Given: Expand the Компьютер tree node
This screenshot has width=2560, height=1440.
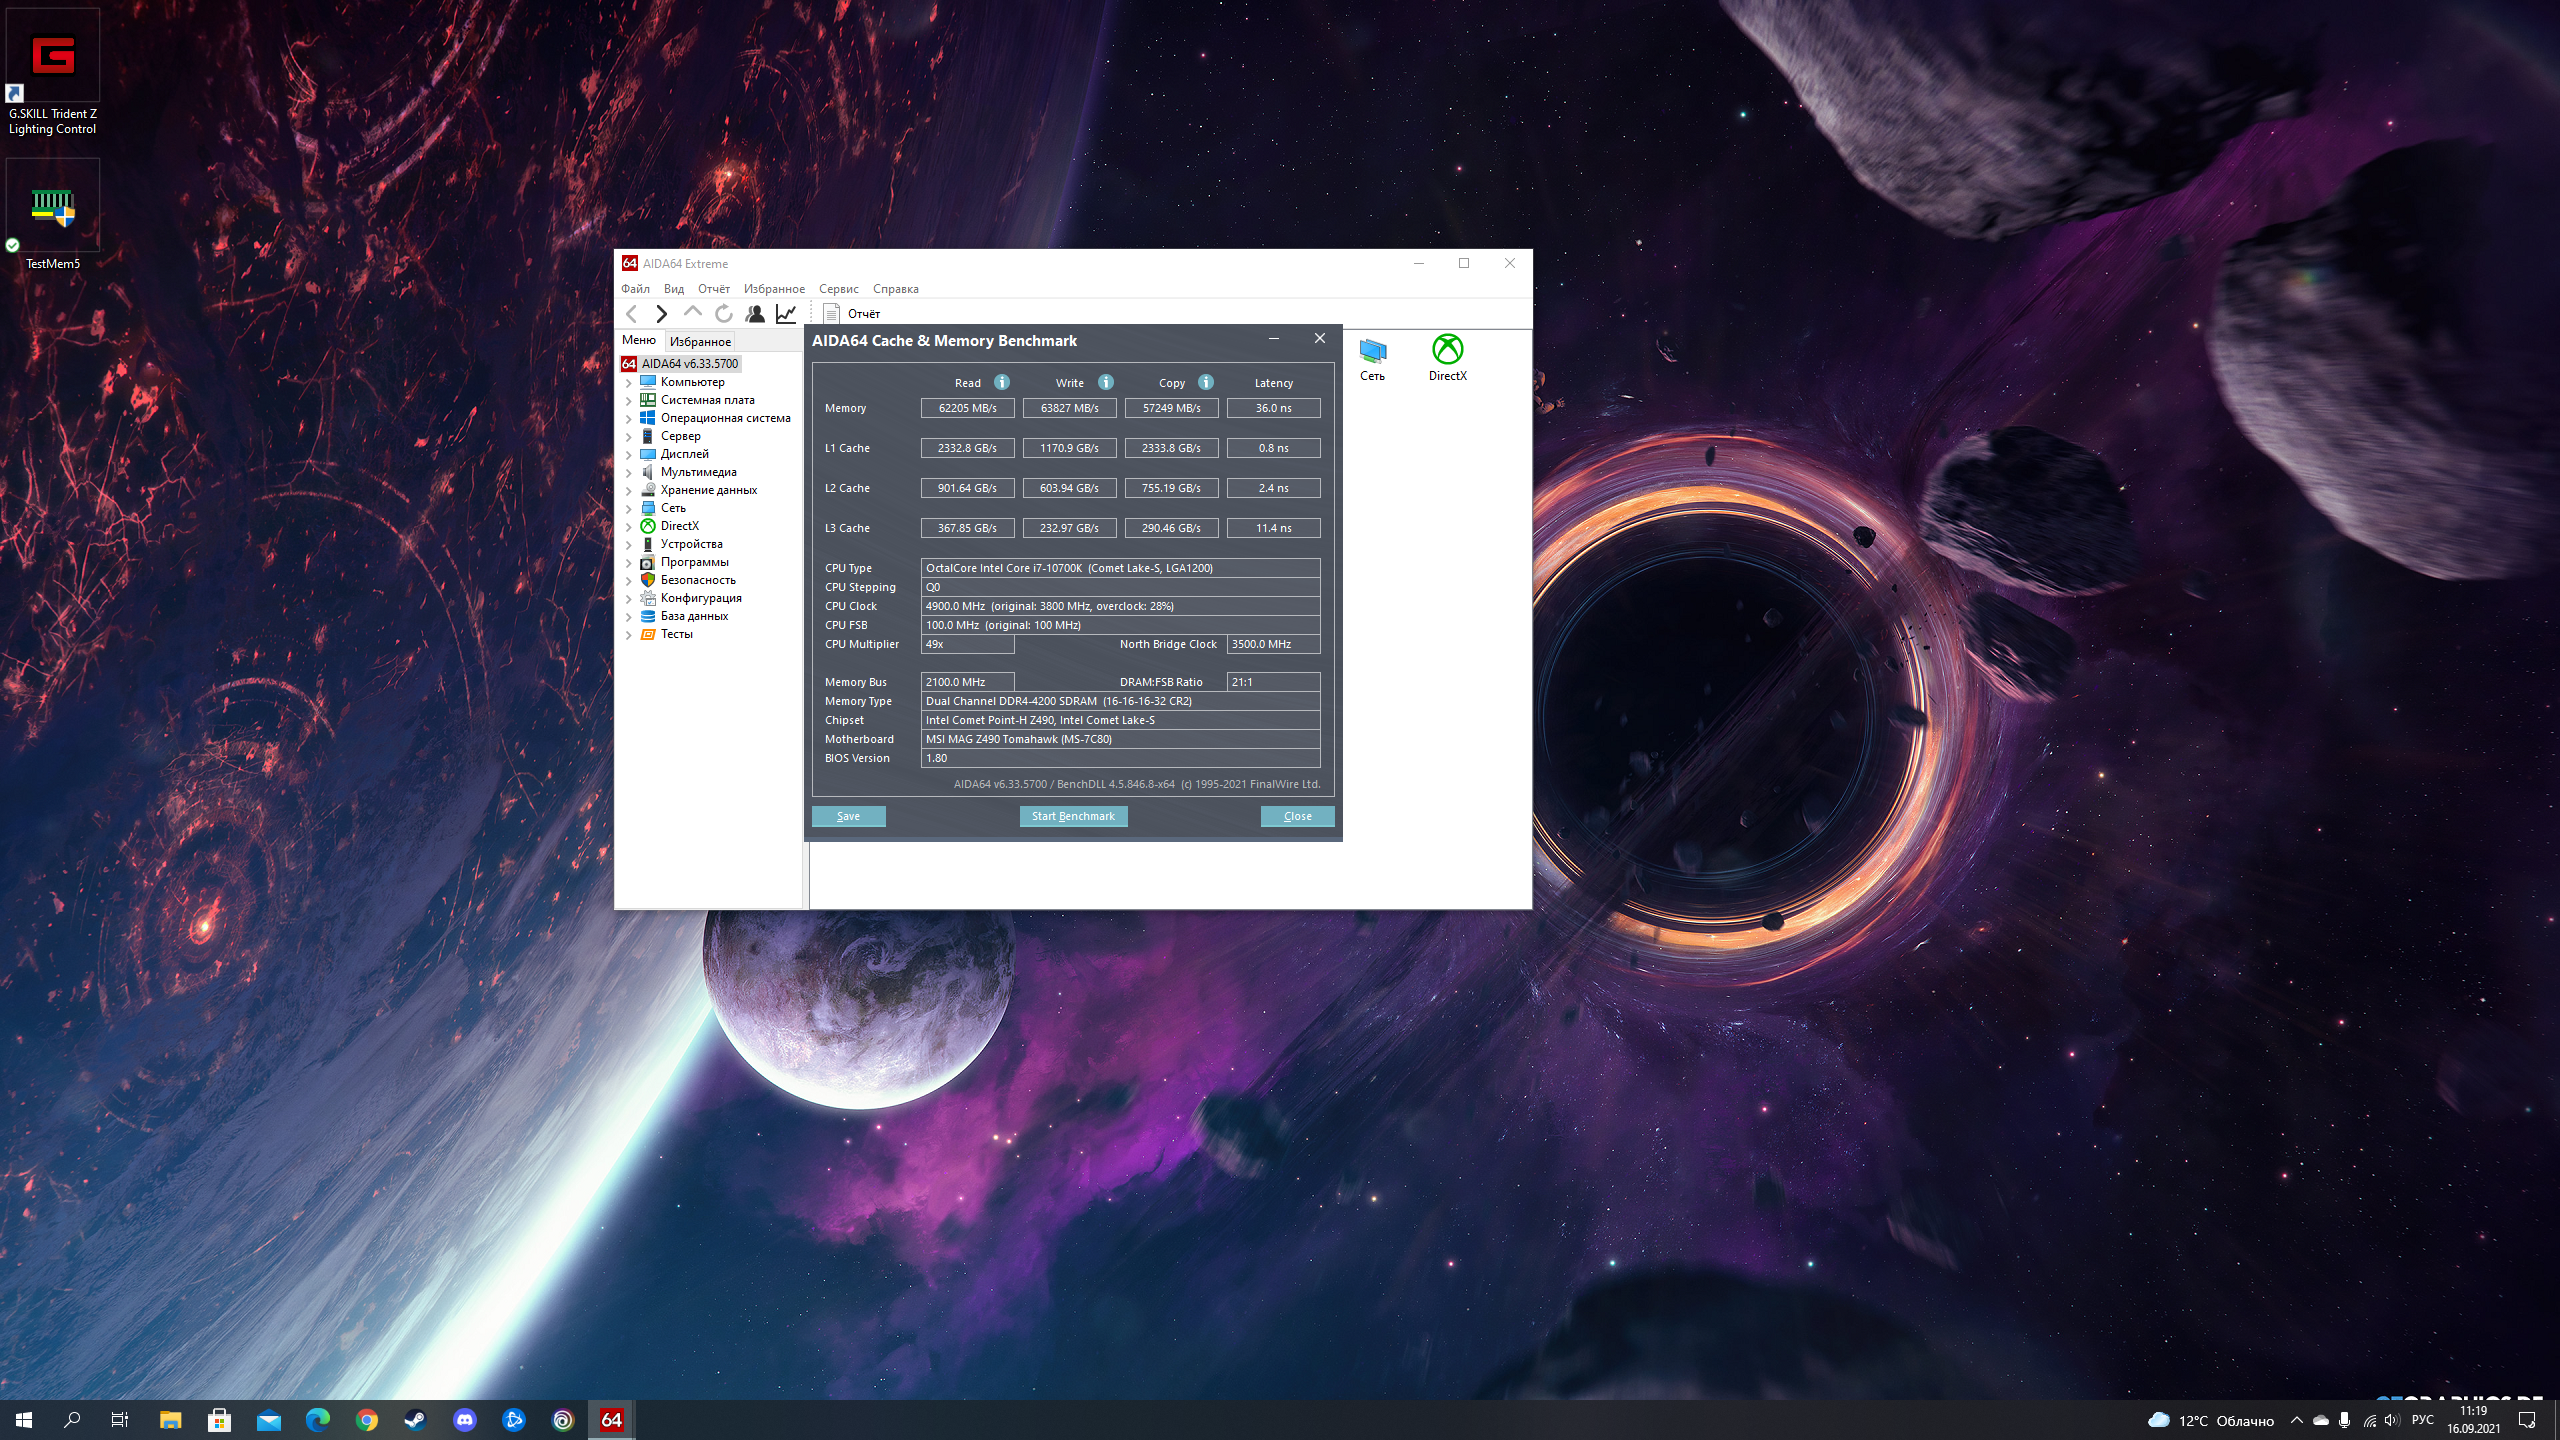Looking at the screenshot, I should tap(628, 383).
